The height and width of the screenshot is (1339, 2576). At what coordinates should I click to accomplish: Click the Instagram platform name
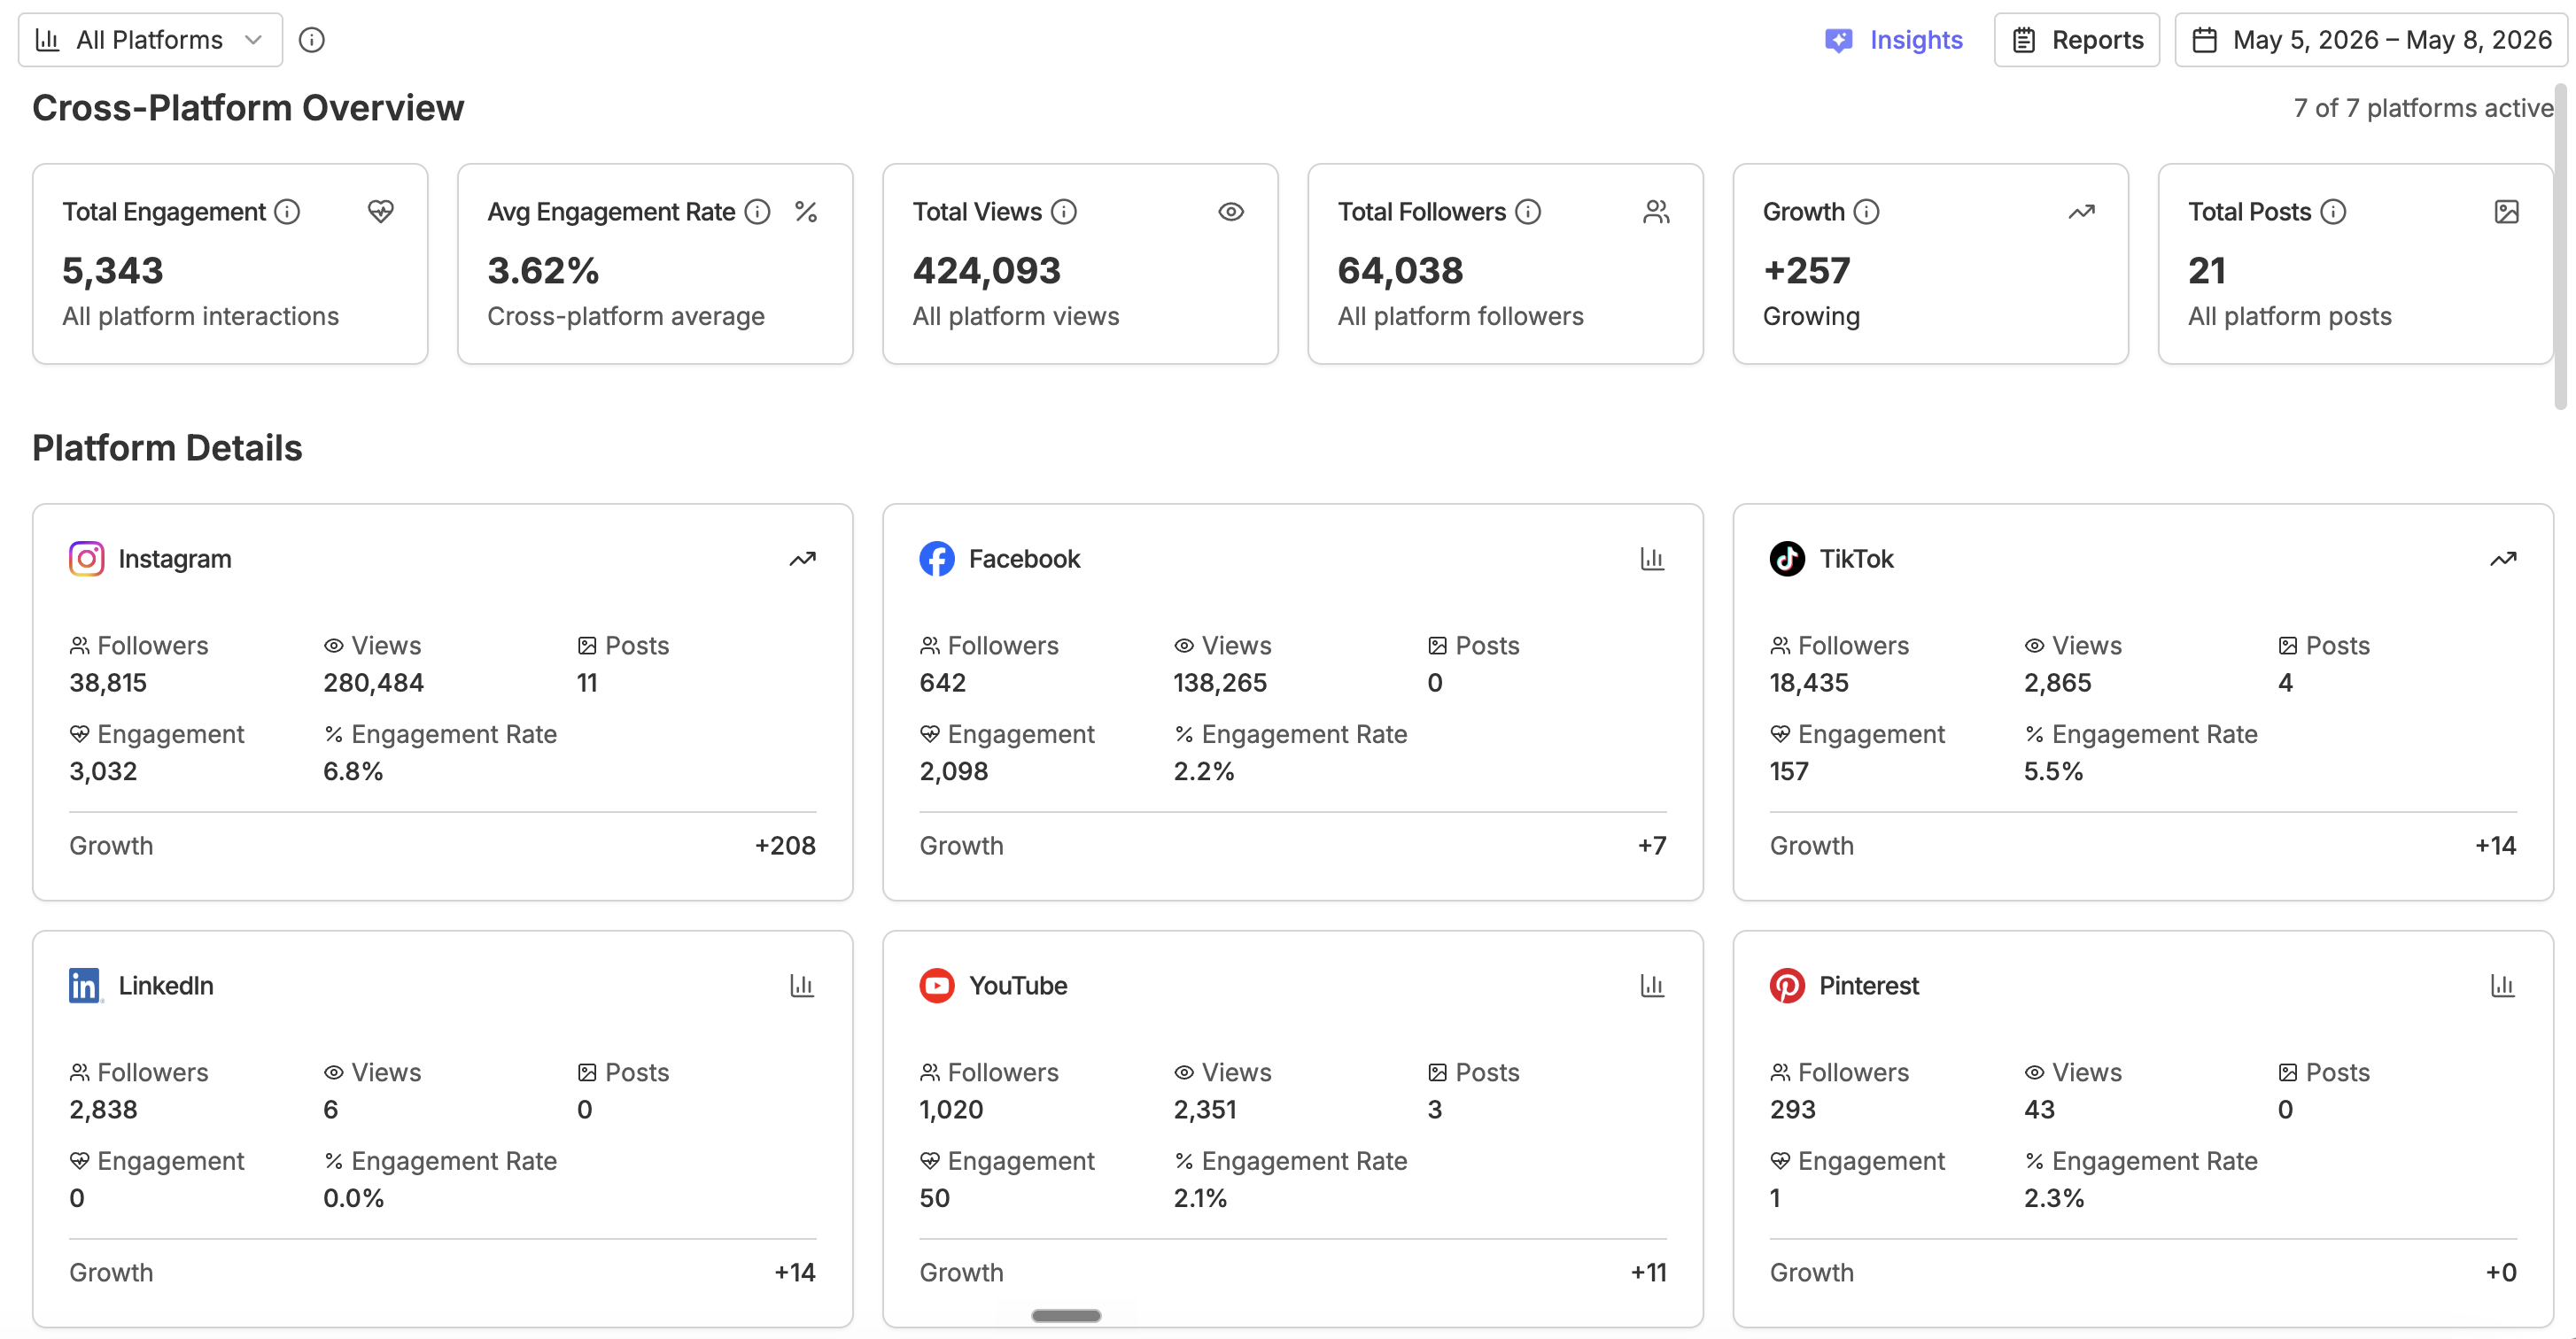coord(175,559)
